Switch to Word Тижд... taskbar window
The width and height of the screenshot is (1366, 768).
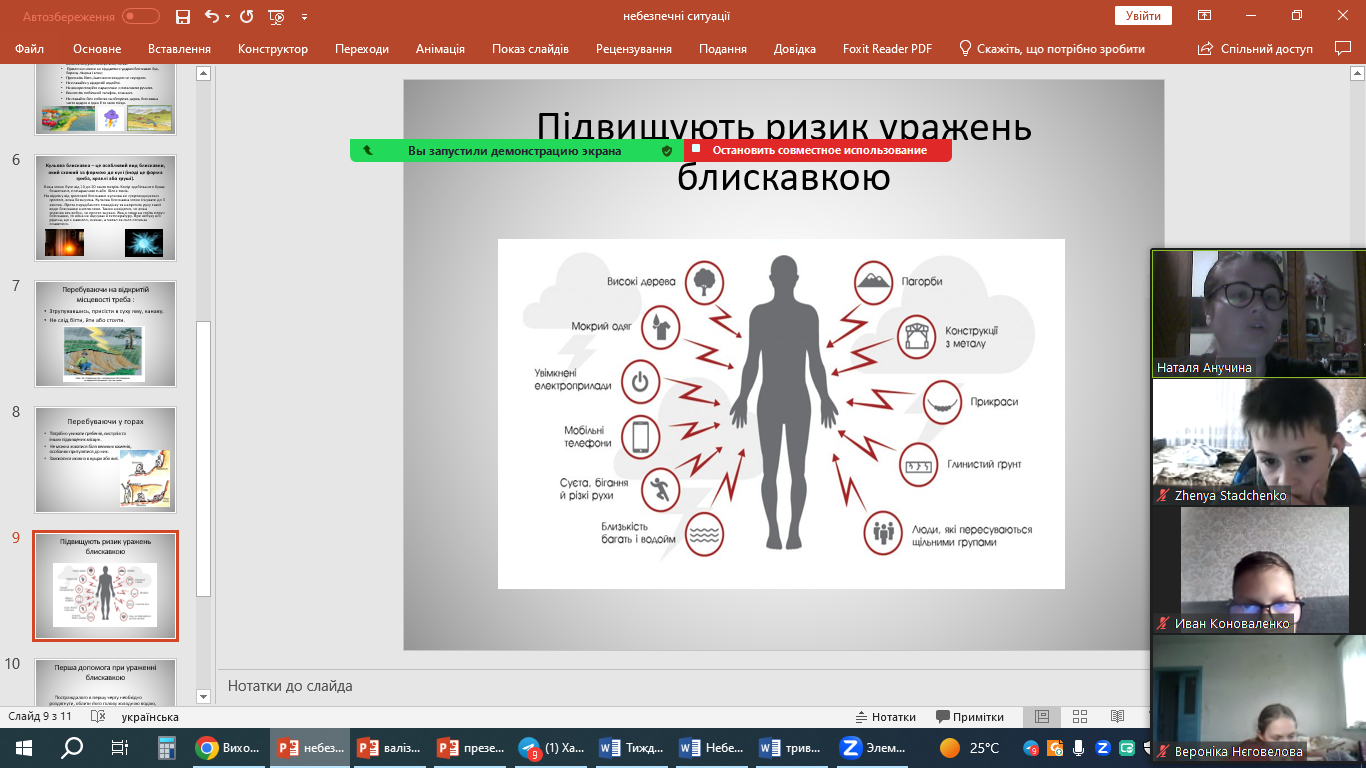point(631,747)
